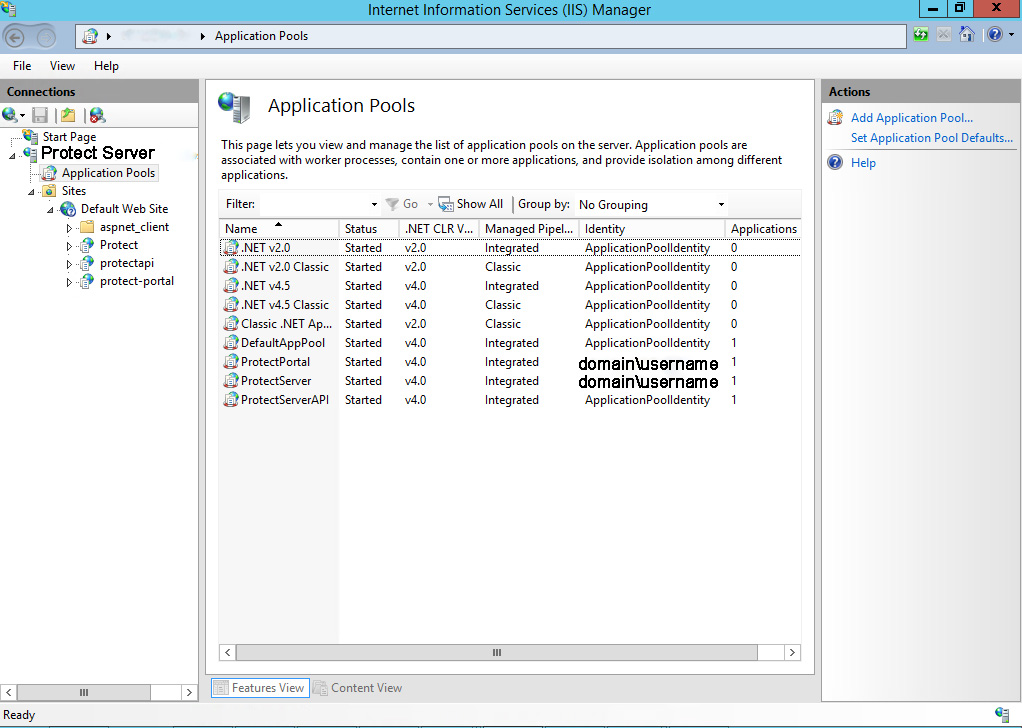Collapse the Protect Server tree node
This screenshot has height=728, width=1022.
point(12,156)
